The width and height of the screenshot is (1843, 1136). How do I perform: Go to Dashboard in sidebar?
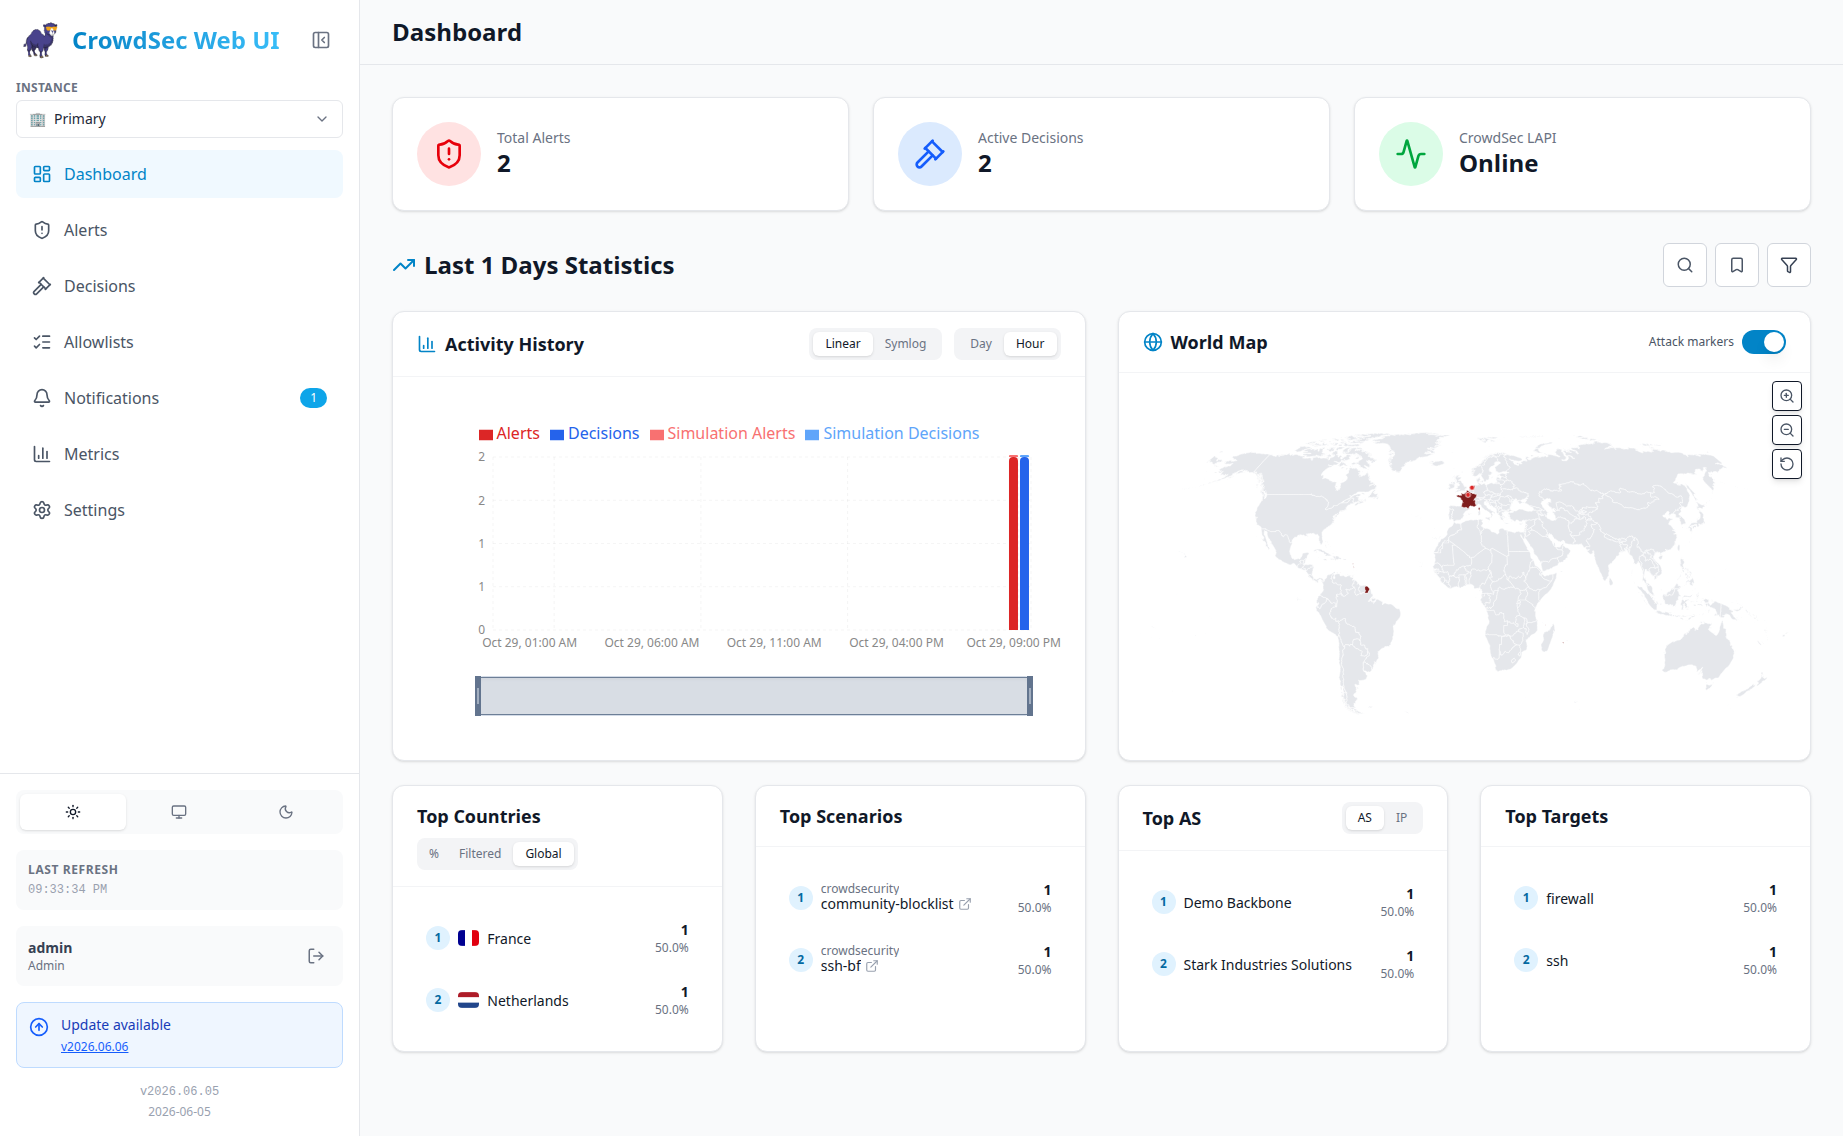[179, 174]
